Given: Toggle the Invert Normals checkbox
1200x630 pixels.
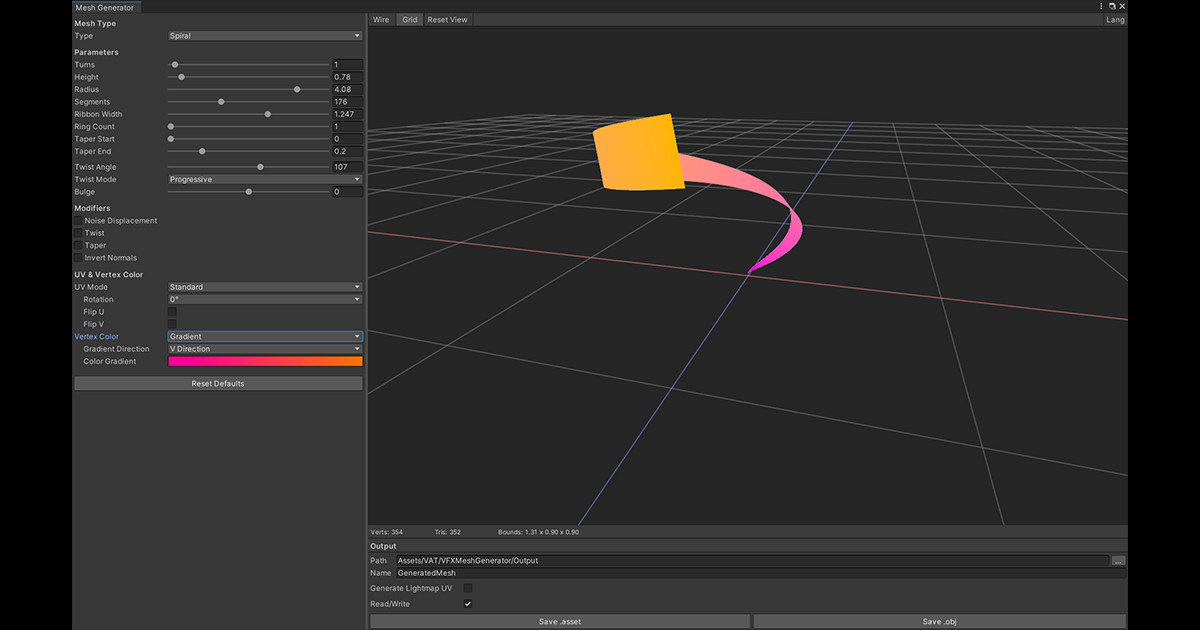Looking at the screenshot, I should (x=78, y=258).
